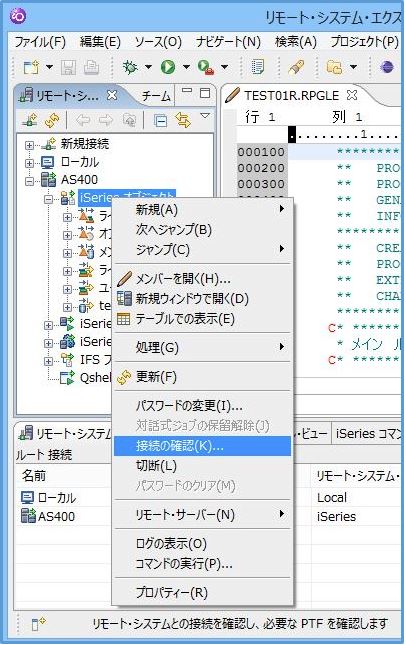Close the リモート・シ... view tab
Screen dimensions: 406x645
point(111,95)
